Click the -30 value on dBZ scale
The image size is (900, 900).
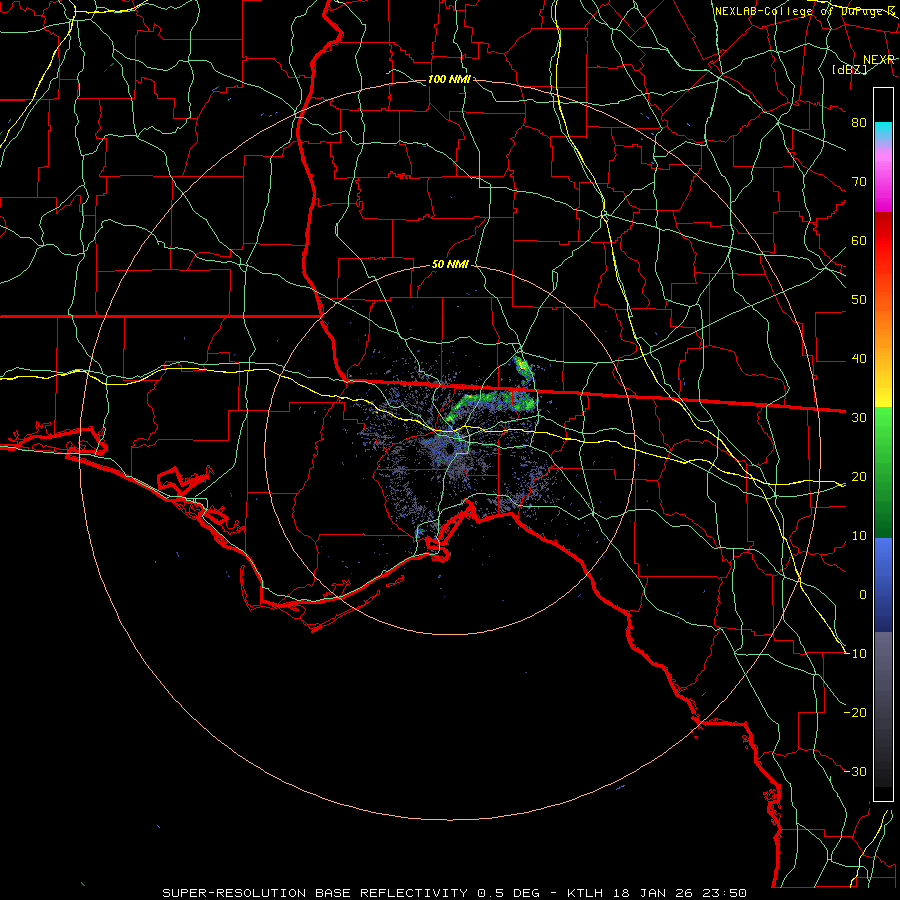click(x=855, y=771)
